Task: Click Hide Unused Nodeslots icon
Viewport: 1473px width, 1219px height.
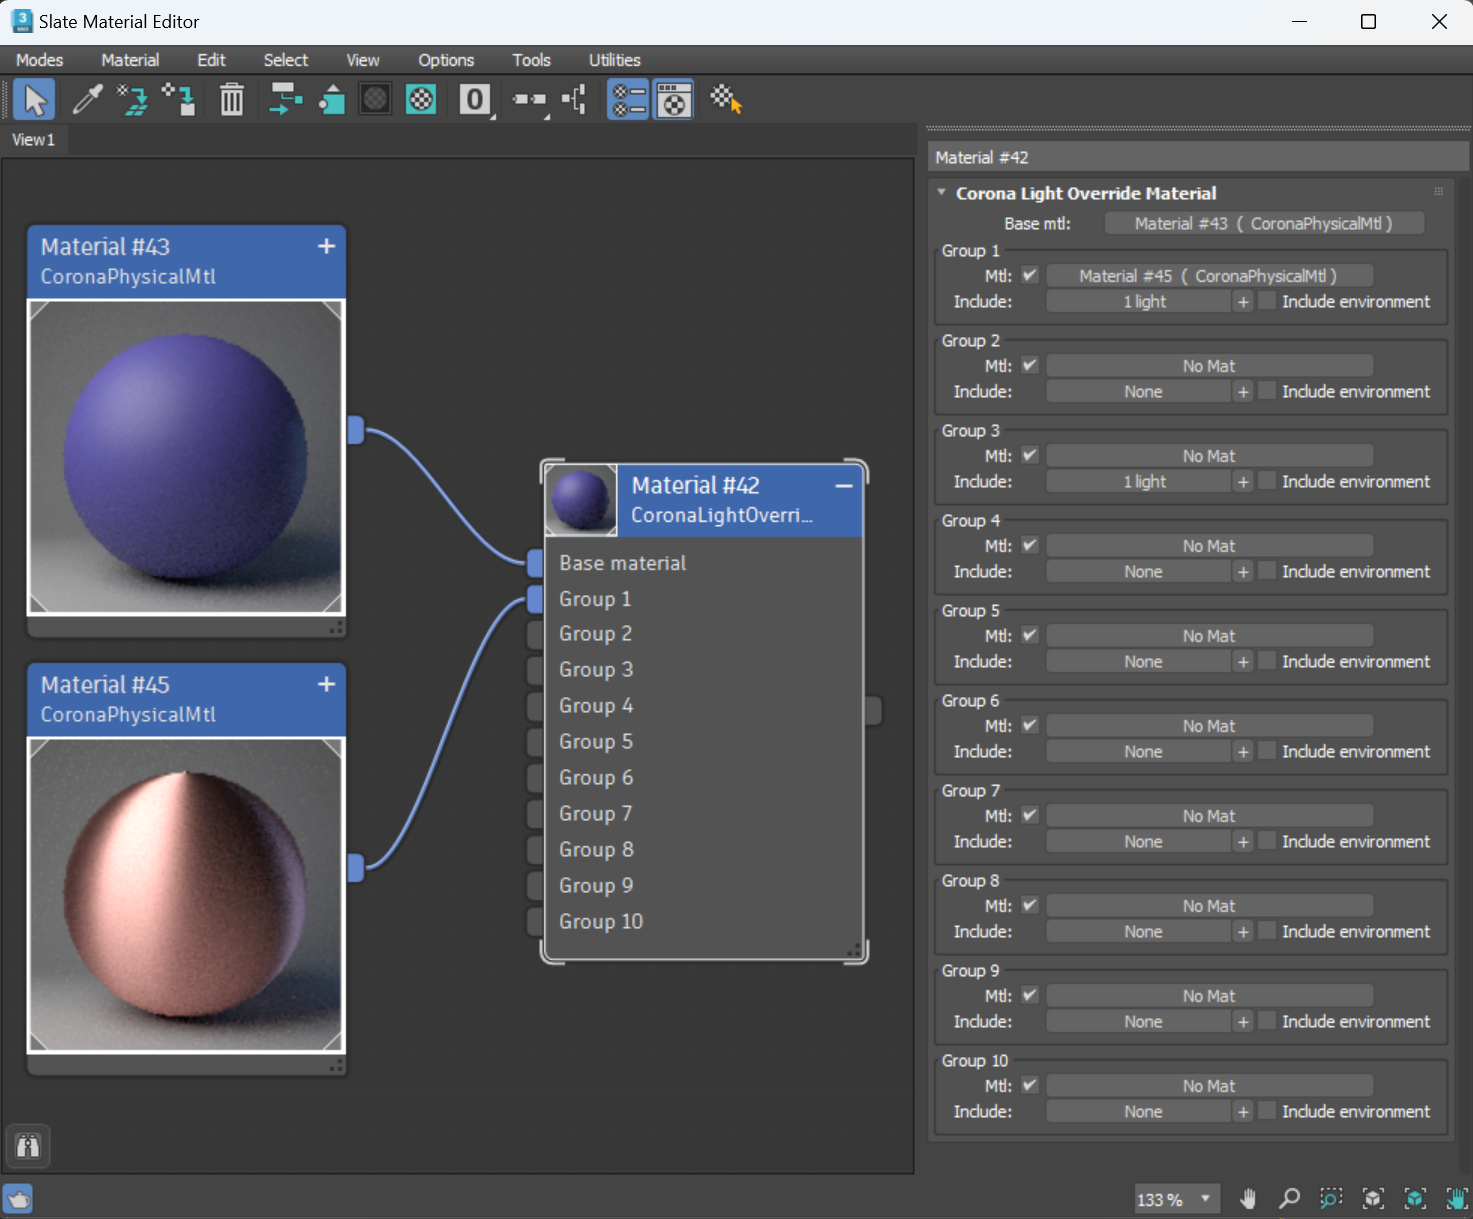Action: tap(331, 100)
